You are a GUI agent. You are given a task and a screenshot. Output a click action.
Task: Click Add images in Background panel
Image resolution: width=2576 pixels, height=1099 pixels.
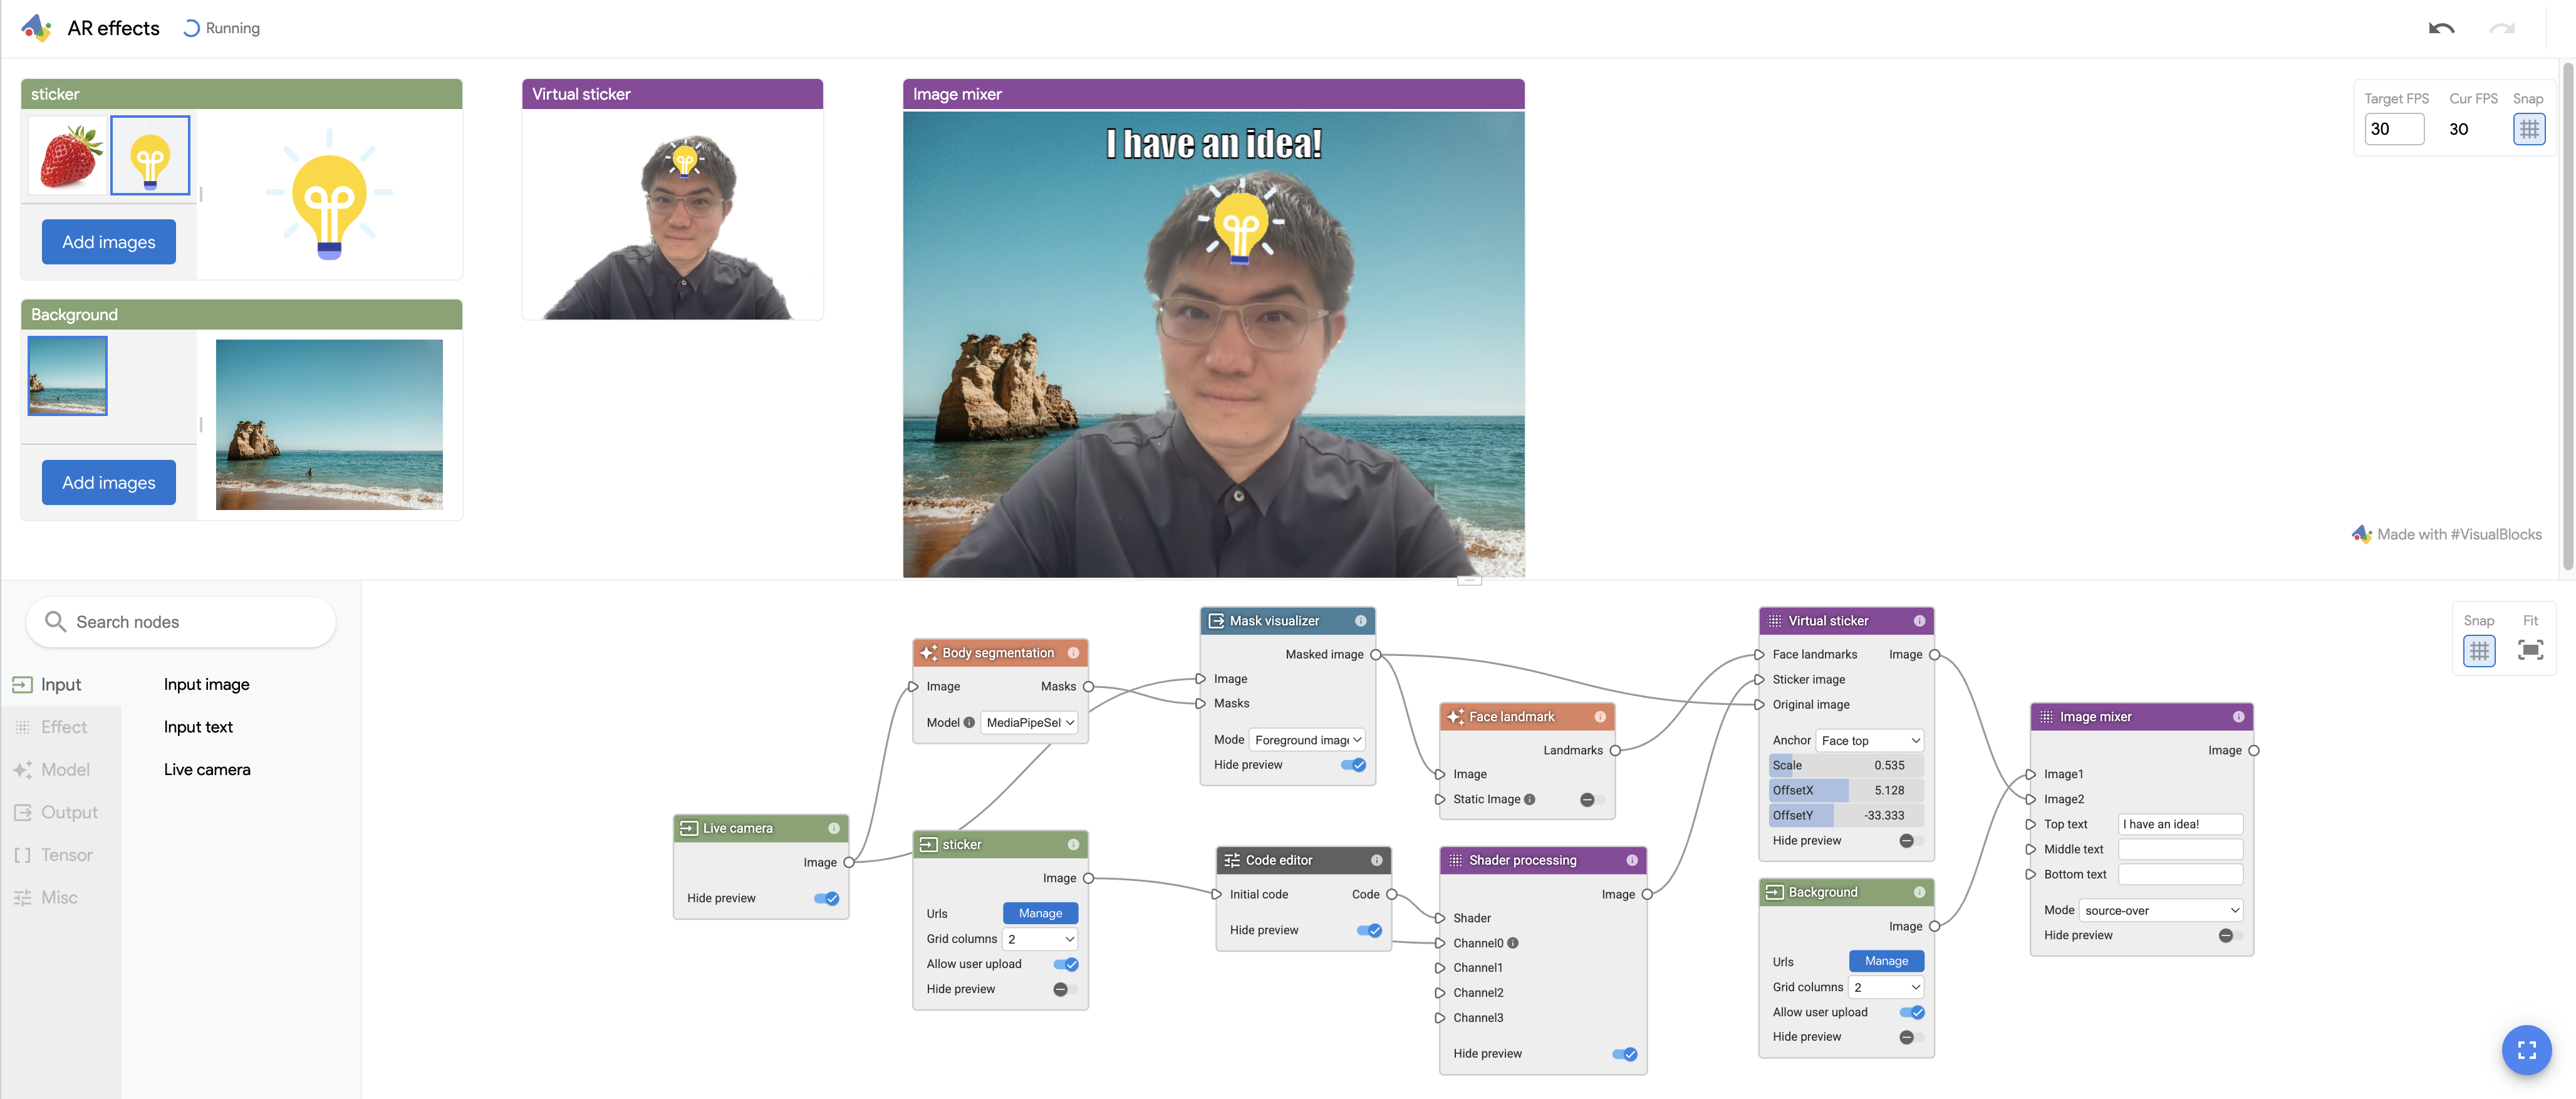(109, 483)
